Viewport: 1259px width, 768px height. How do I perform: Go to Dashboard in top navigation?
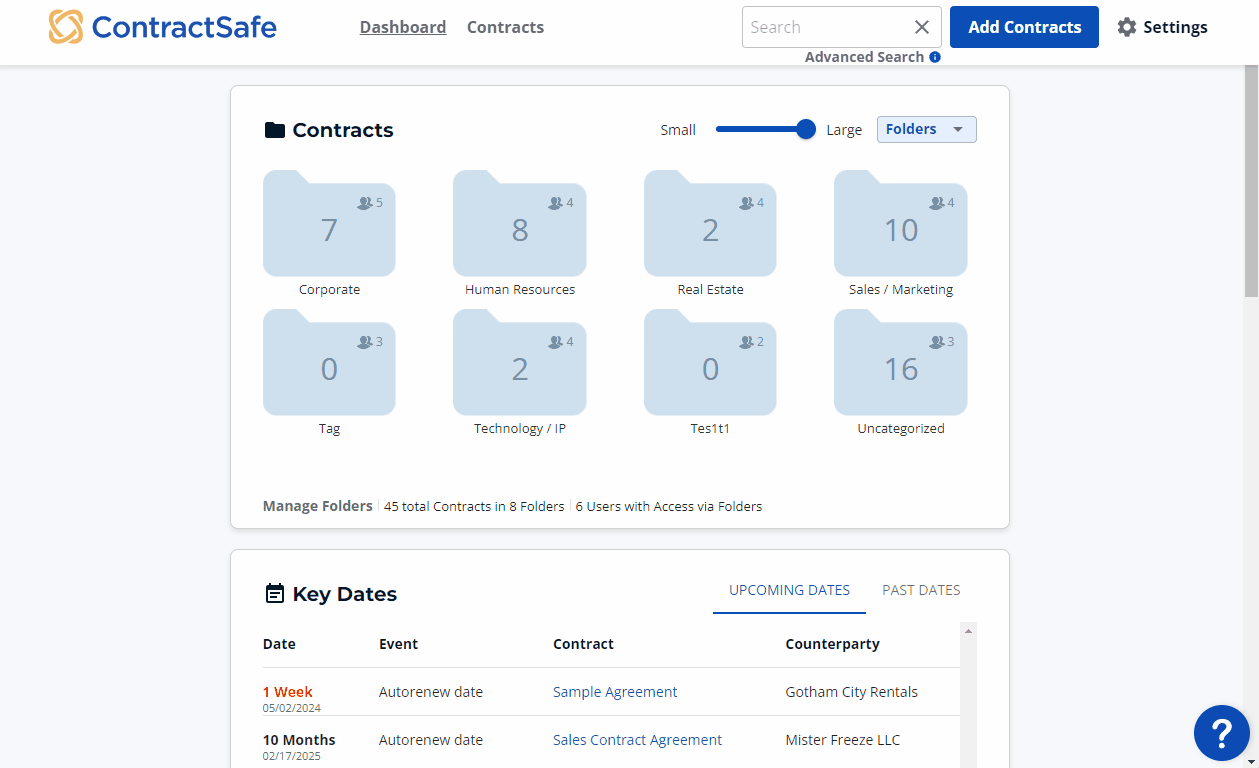[x=403, y=27]
